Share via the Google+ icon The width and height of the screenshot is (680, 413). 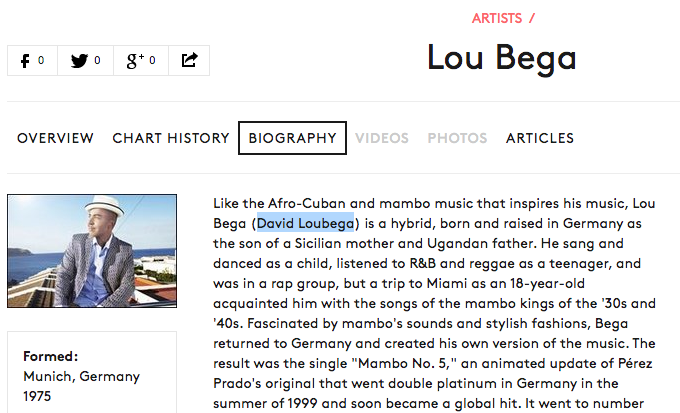(x=141, y=61)
